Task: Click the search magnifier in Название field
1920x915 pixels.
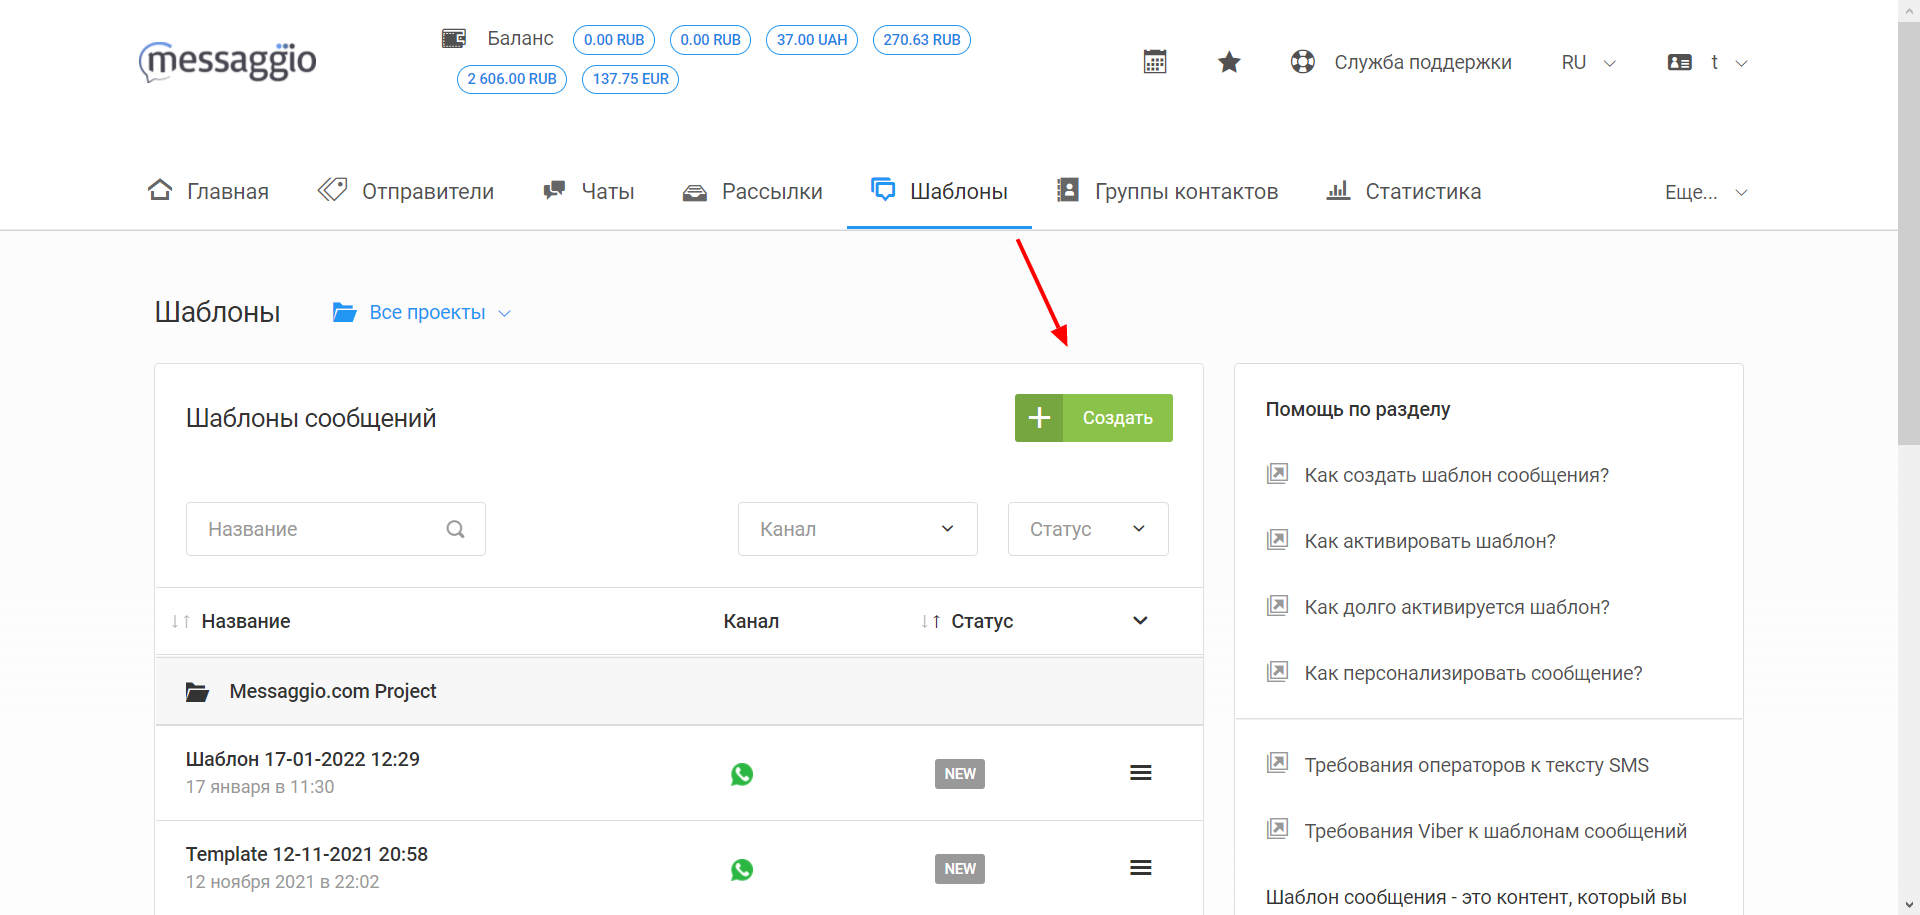Action: click(x=455, y=529)
